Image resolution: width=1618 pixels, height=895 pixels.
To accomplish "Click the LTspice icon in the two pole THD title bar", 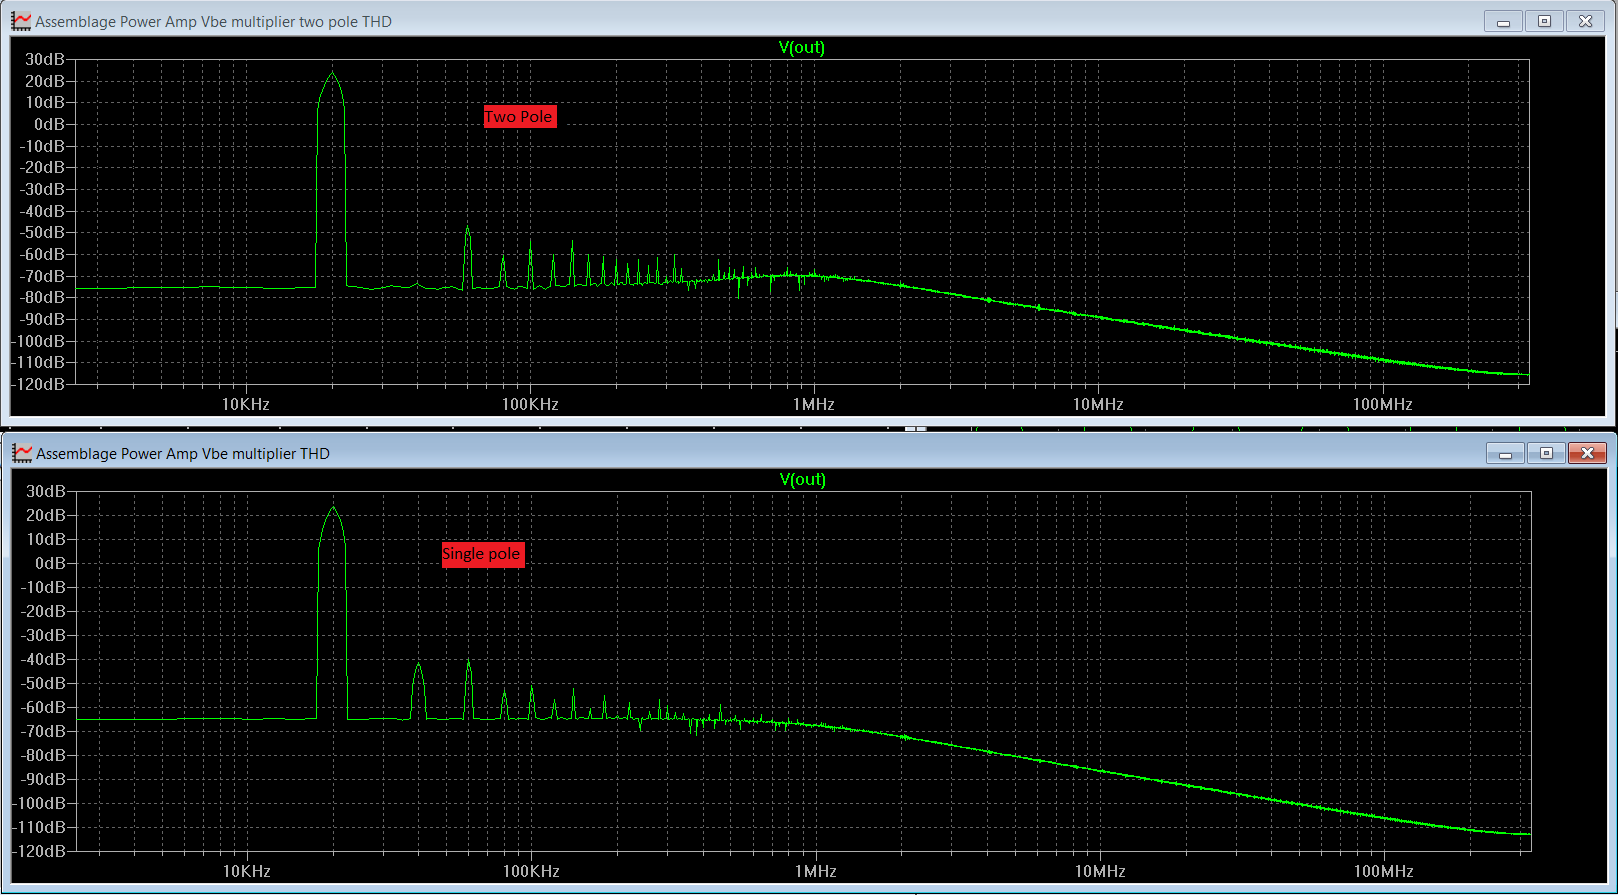I will click(x=21, y=21).
